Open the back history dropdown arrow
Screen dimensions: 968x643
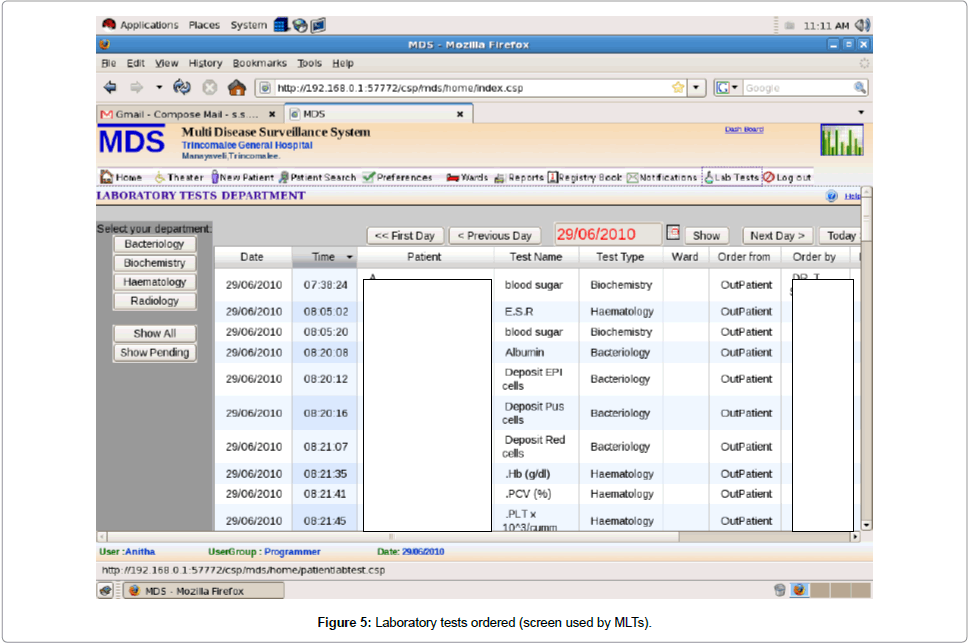tap(159, 88)
